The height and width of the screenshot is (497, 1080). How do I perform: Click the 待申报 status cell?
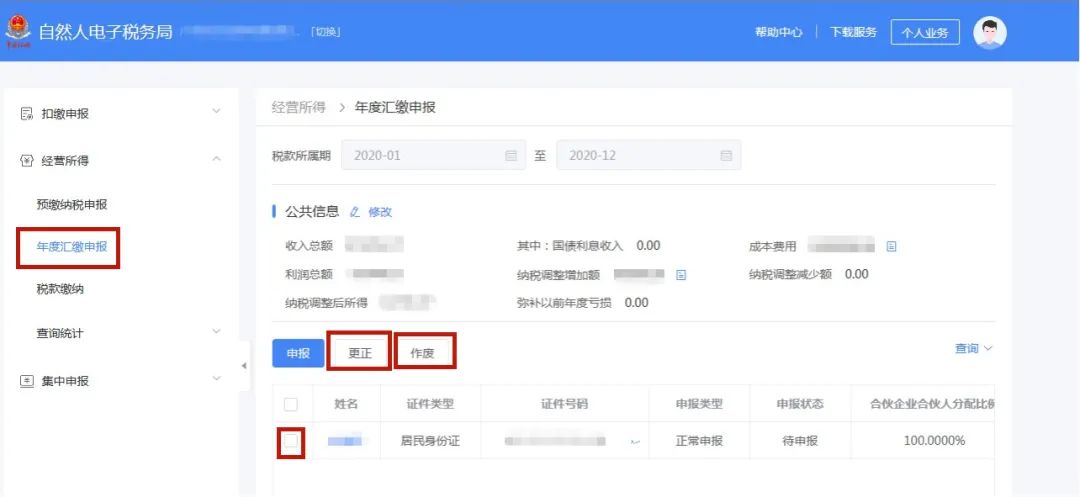[x=800, y=441]
